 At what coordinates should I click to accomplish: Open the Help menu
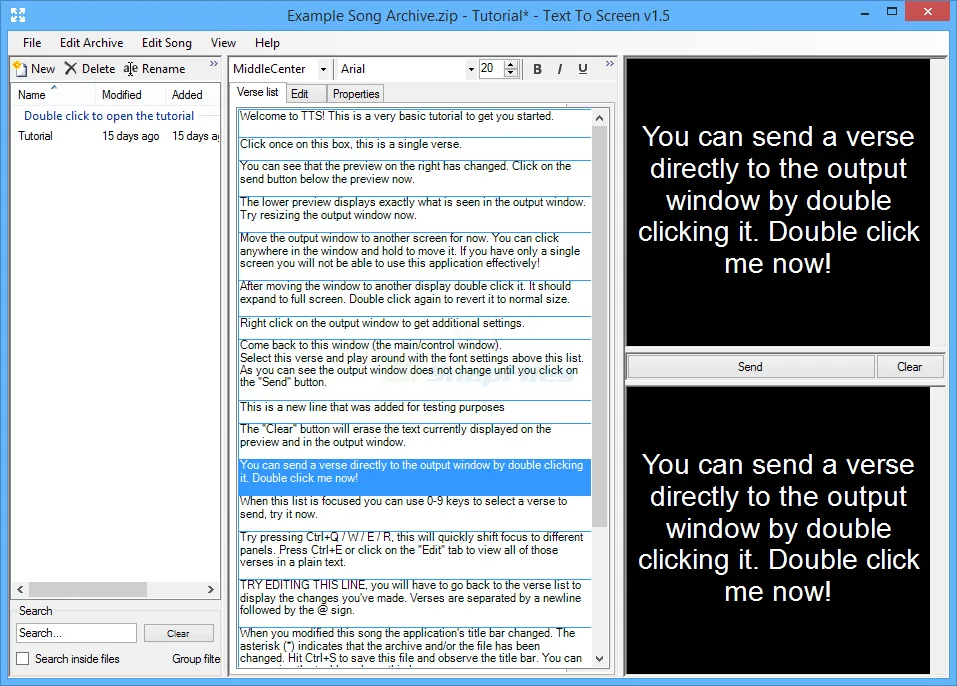(267, 43)
